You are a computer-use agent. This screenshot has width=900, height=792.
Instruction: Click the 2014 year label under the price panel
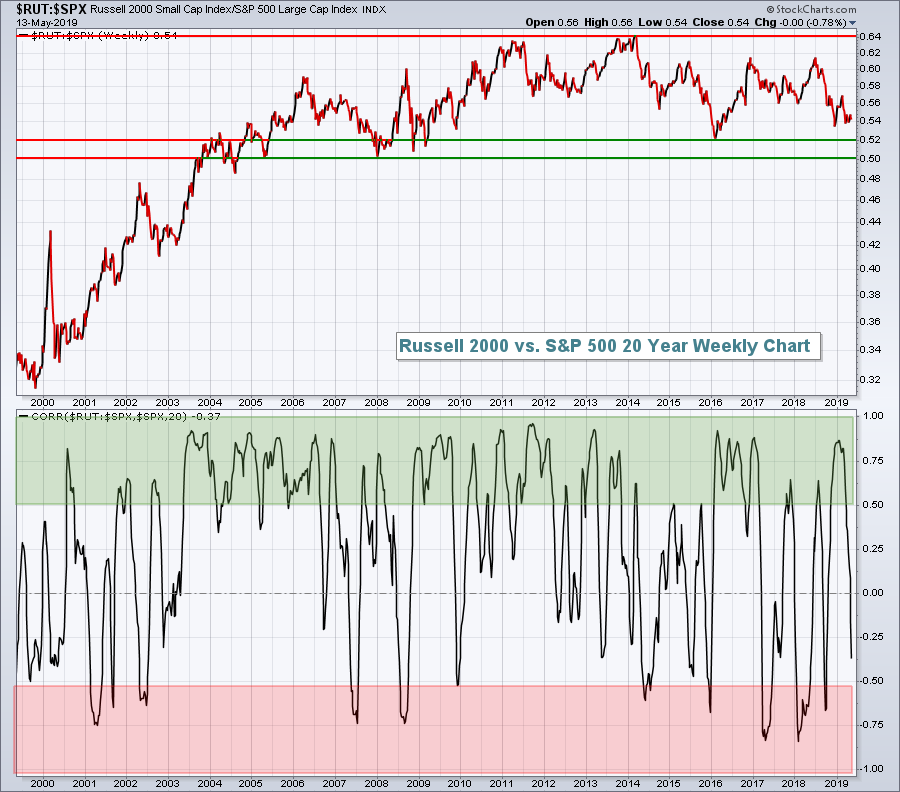pyautogui.click(x=627, y=403)
